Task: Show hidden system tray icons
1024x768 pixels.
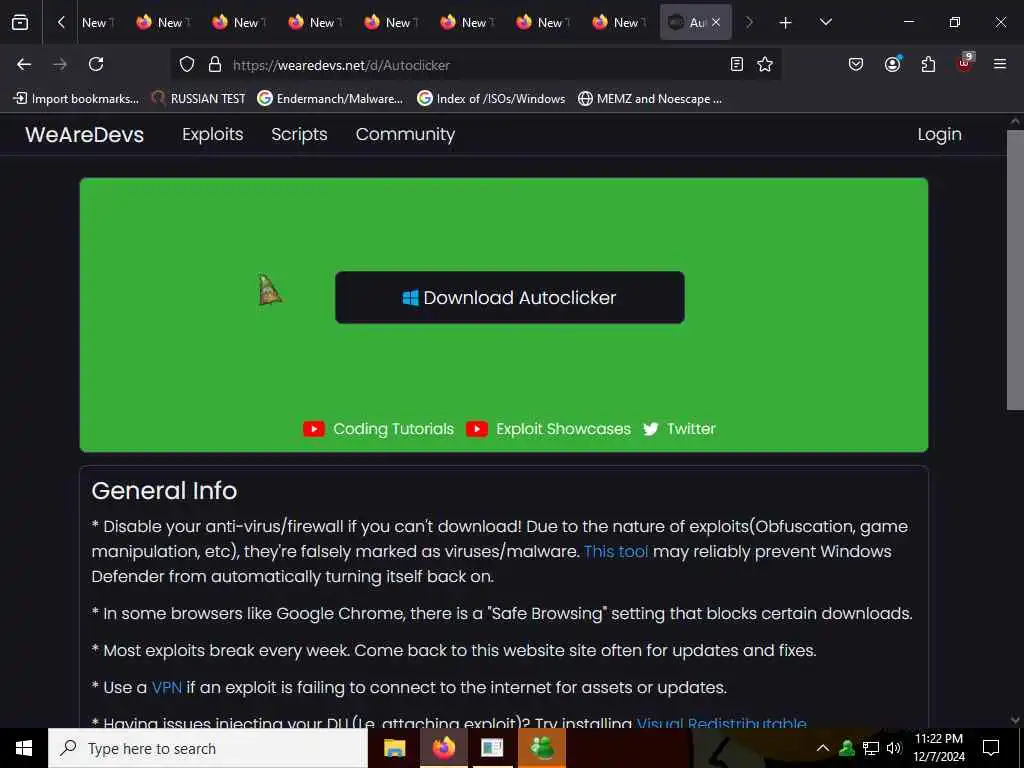Action: click(x=823, y=748)
